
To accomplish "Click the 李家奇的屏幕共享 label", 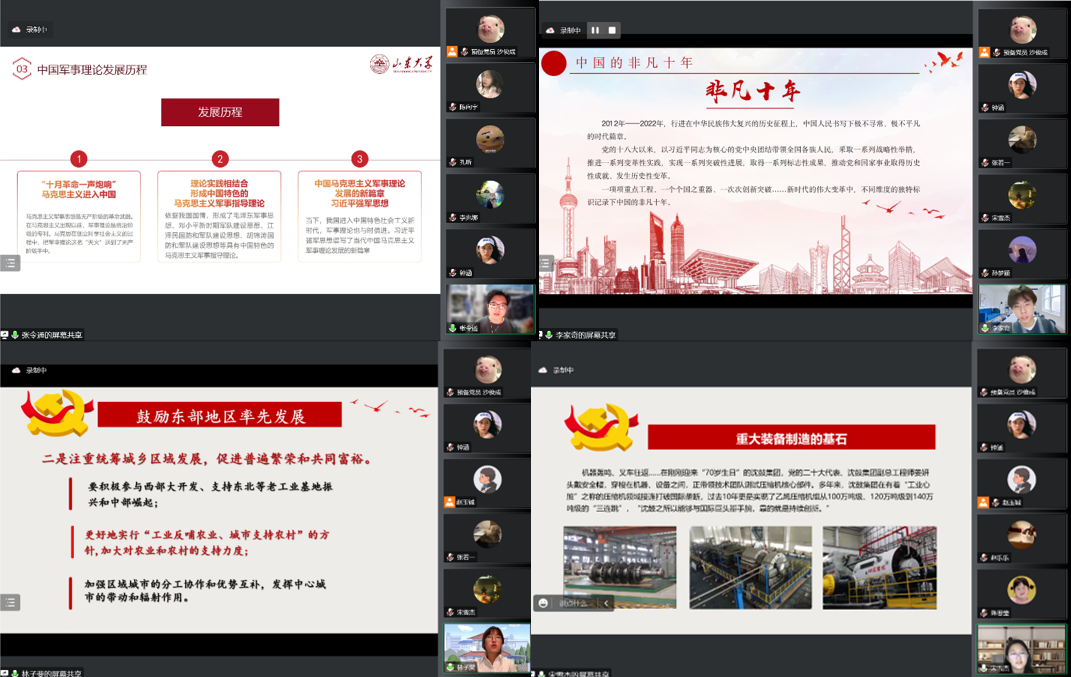I will (580, 335).
